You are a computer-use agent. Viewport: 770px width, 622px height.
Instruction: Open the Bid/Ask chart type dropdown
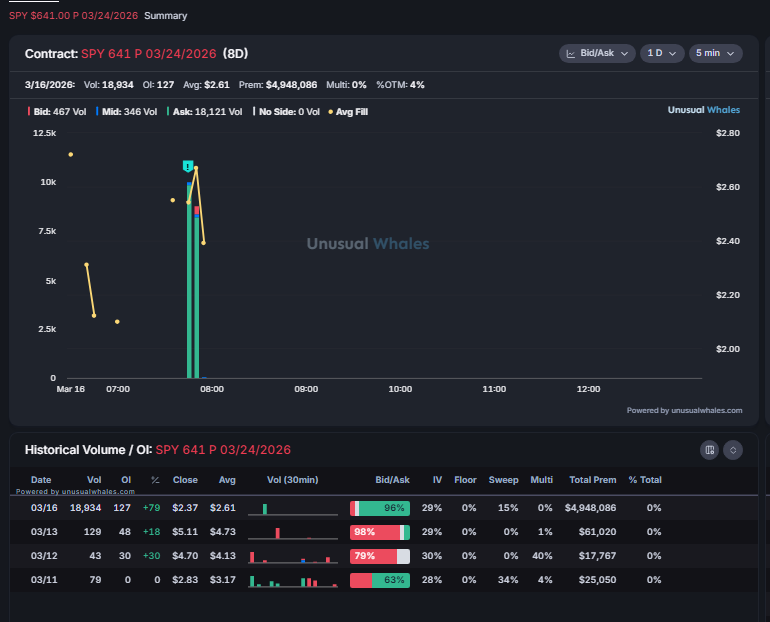click(x=597, y=53)
